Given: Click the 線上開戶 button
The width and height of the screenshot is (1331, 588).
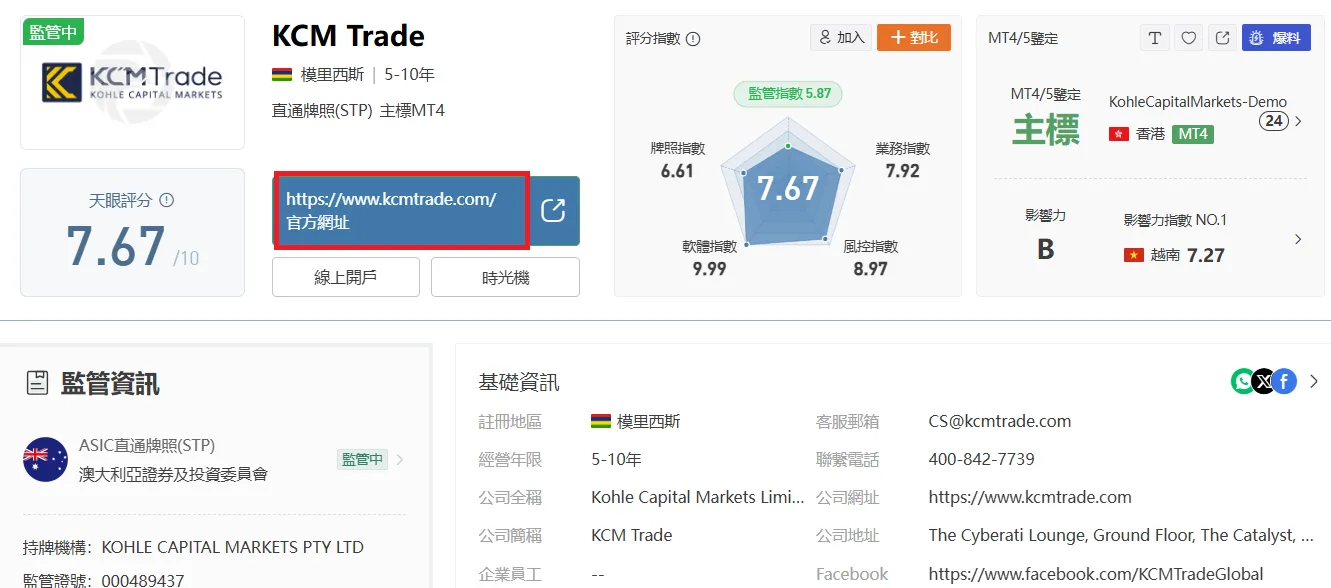Looking at the screenshot, I should point(346,277).
